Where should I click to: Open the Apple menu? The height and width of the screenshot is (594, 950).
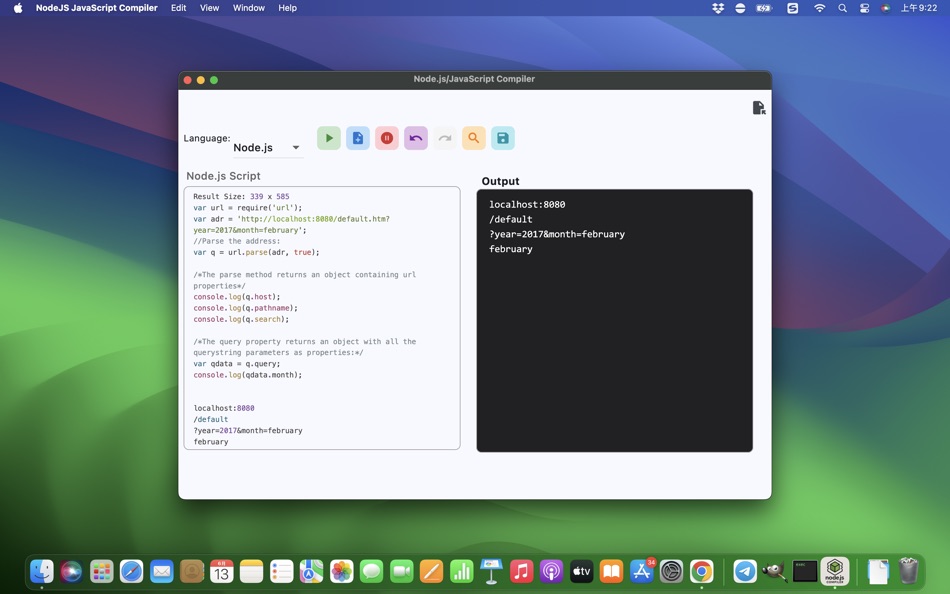click(18, 8)
